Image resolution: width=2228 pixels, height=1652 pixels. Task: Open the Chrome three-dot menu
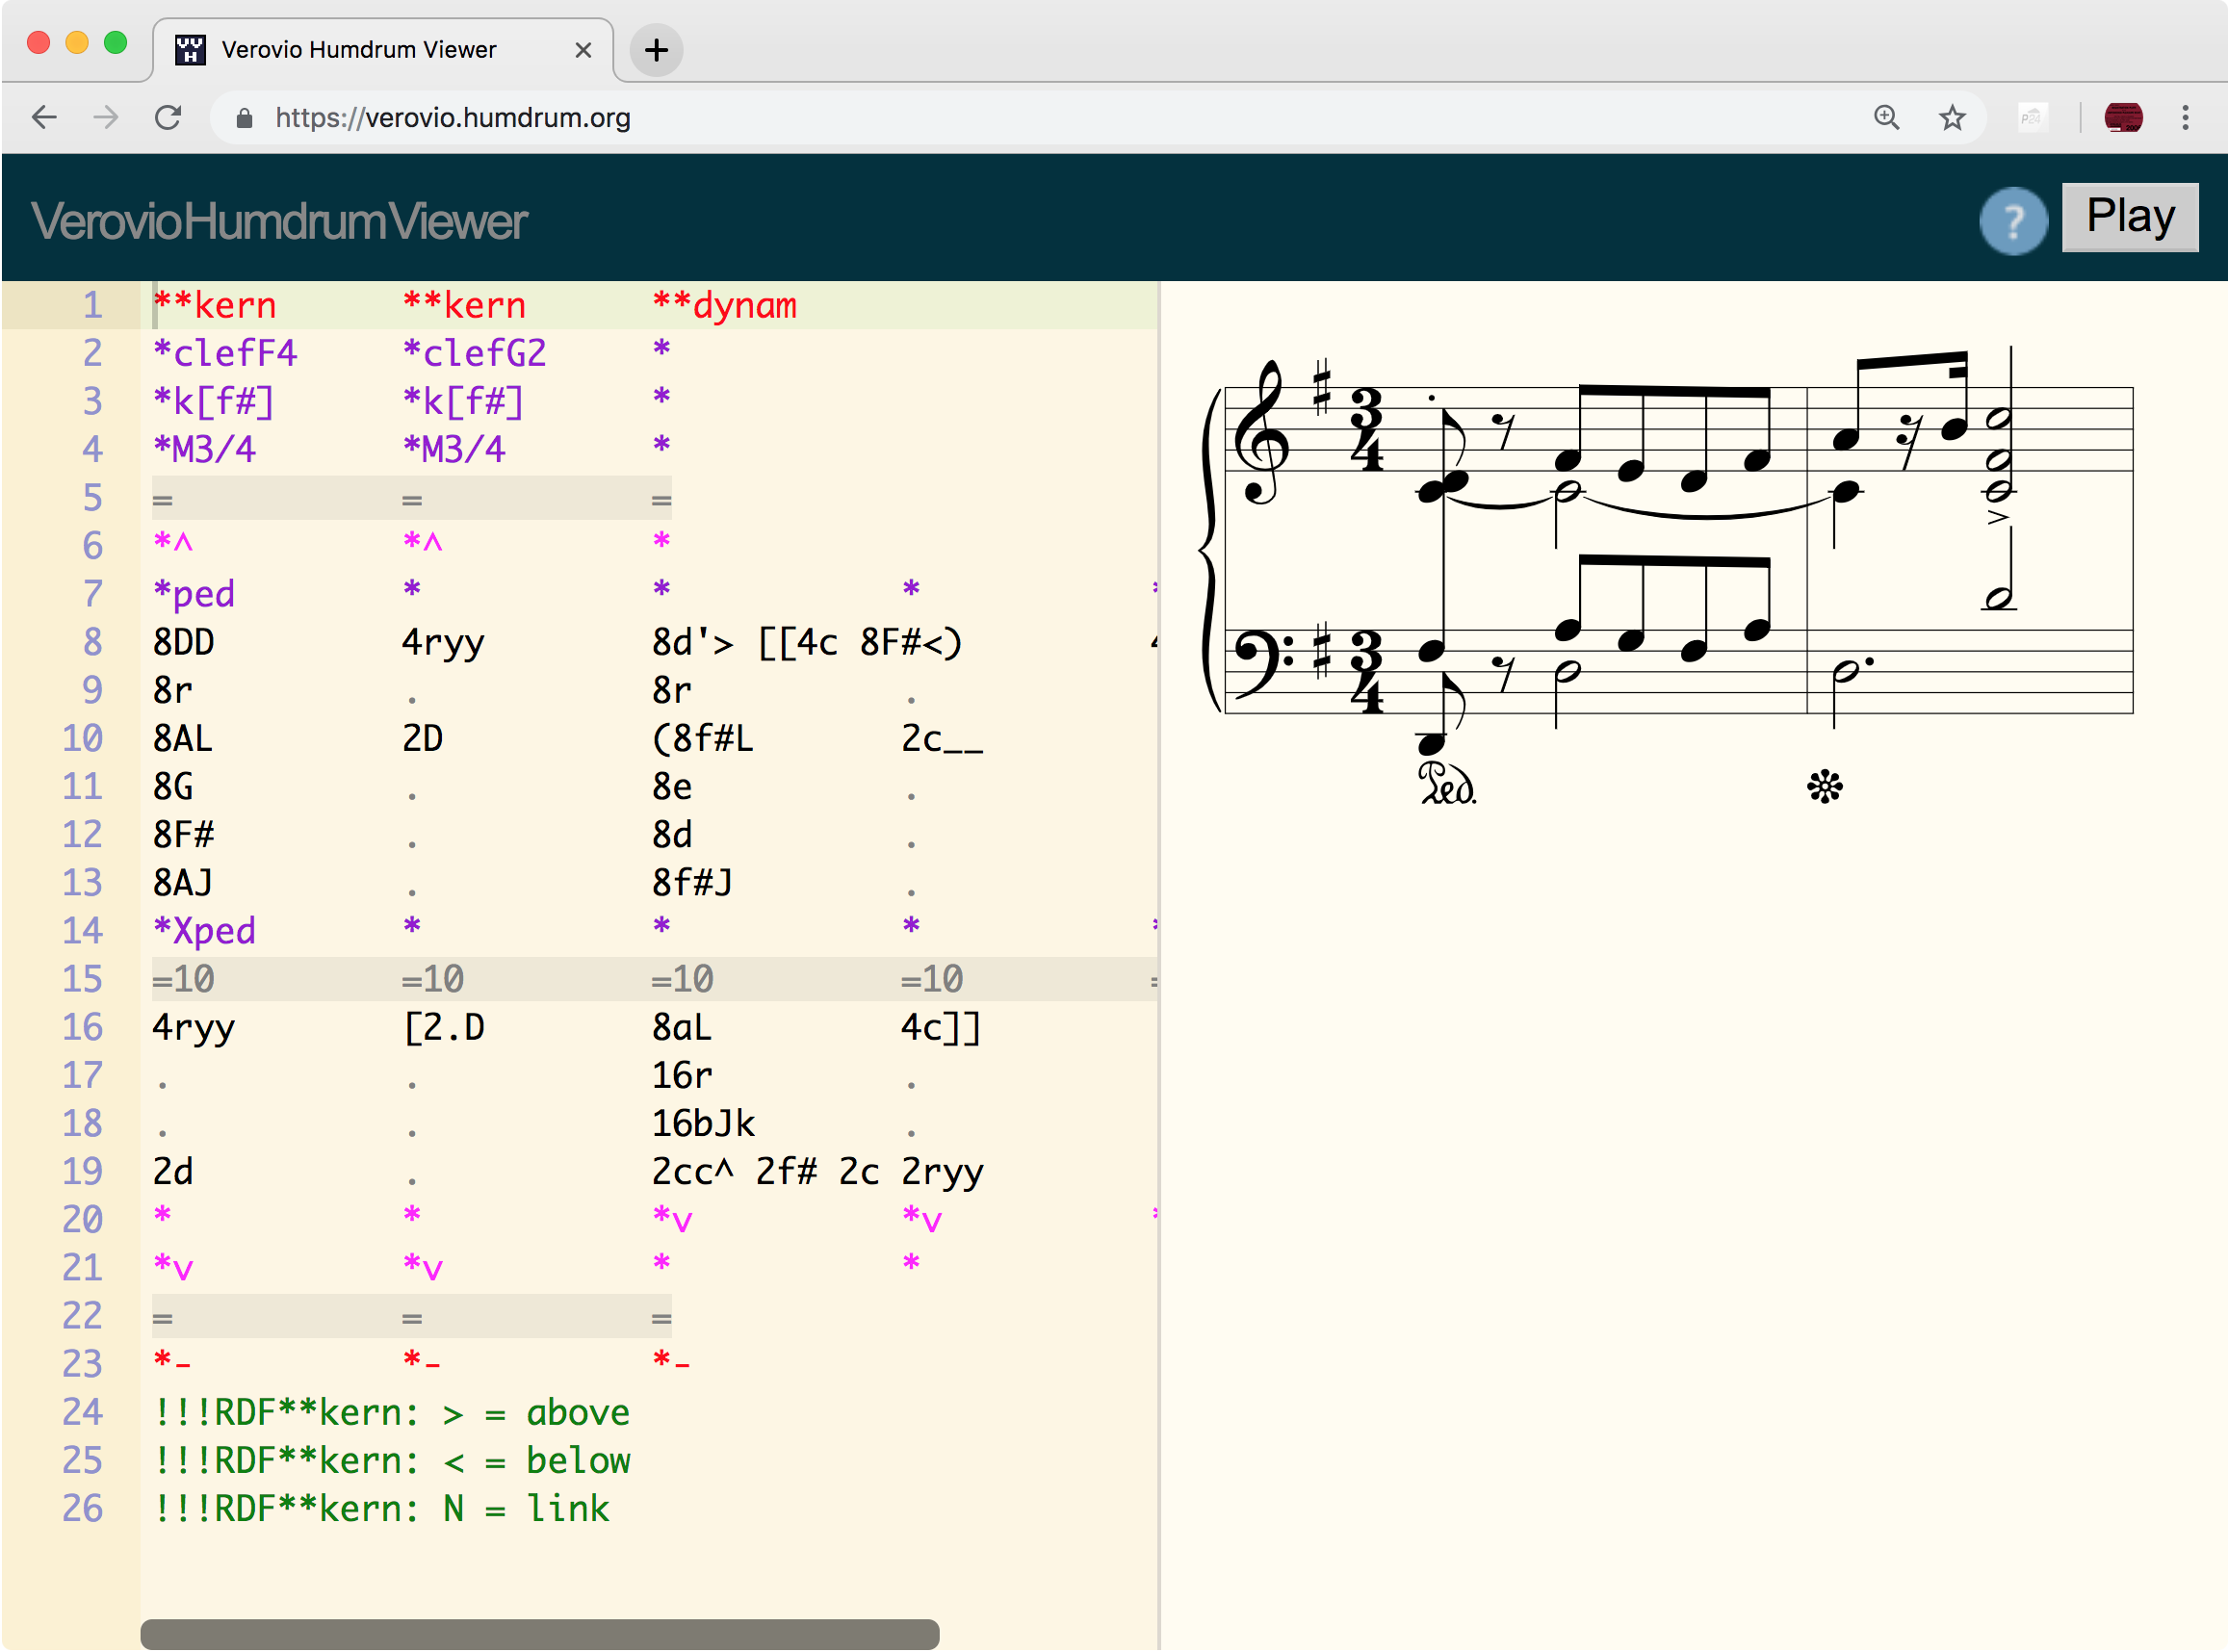[2185, 117]
